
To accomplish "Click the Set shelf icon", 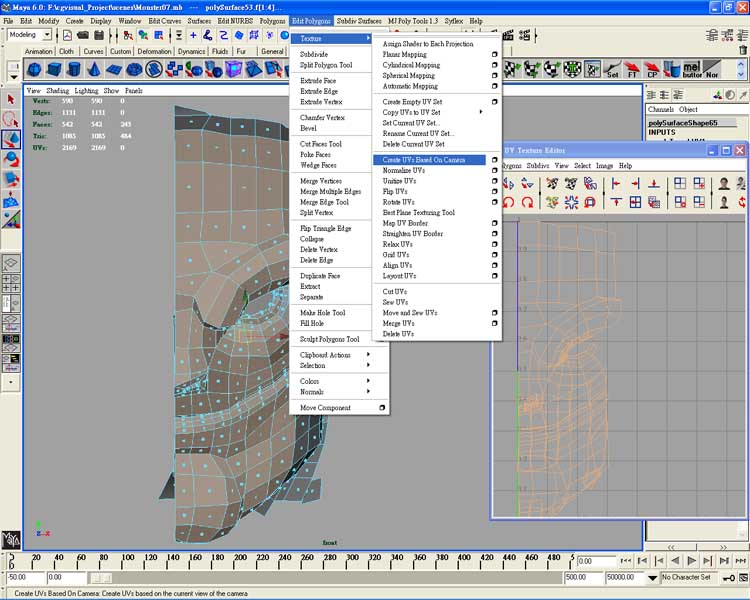I will [x=612, y=69].
